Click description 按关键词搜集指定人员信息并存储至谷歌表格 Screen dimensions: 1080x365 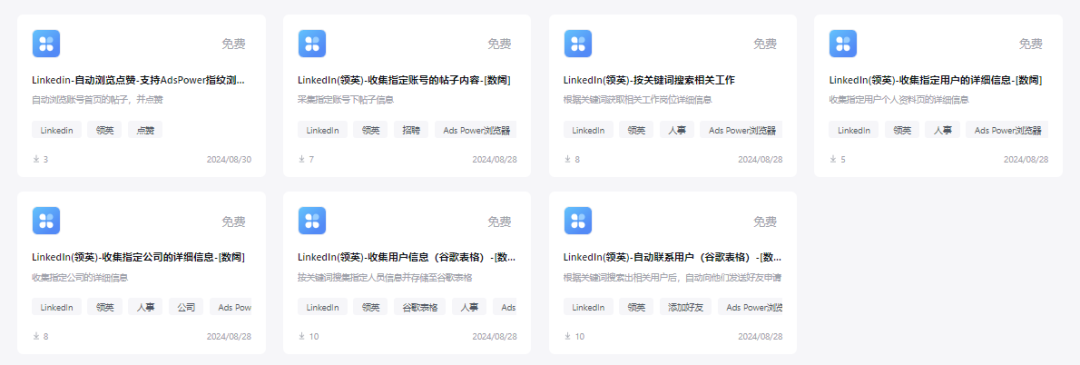(x=385, y=277)
